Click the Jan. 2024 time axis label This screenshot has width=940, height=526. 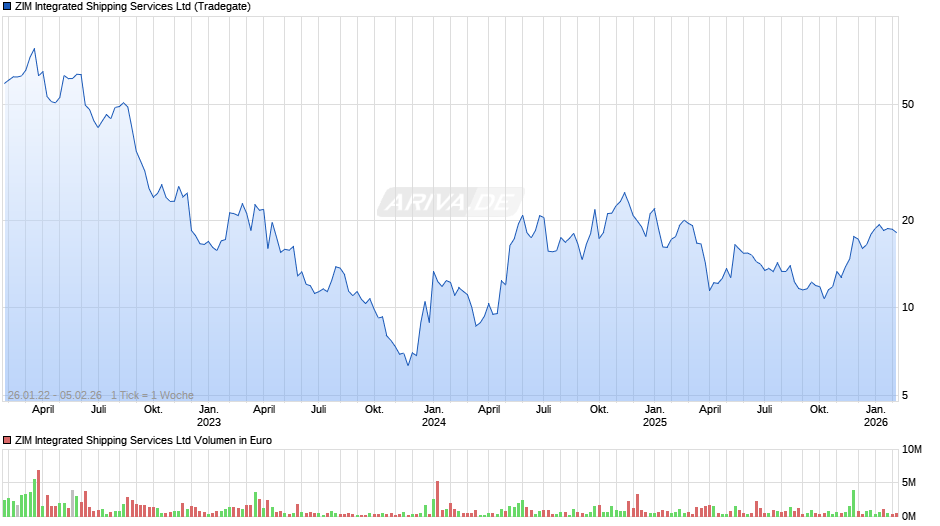point(433,416)
